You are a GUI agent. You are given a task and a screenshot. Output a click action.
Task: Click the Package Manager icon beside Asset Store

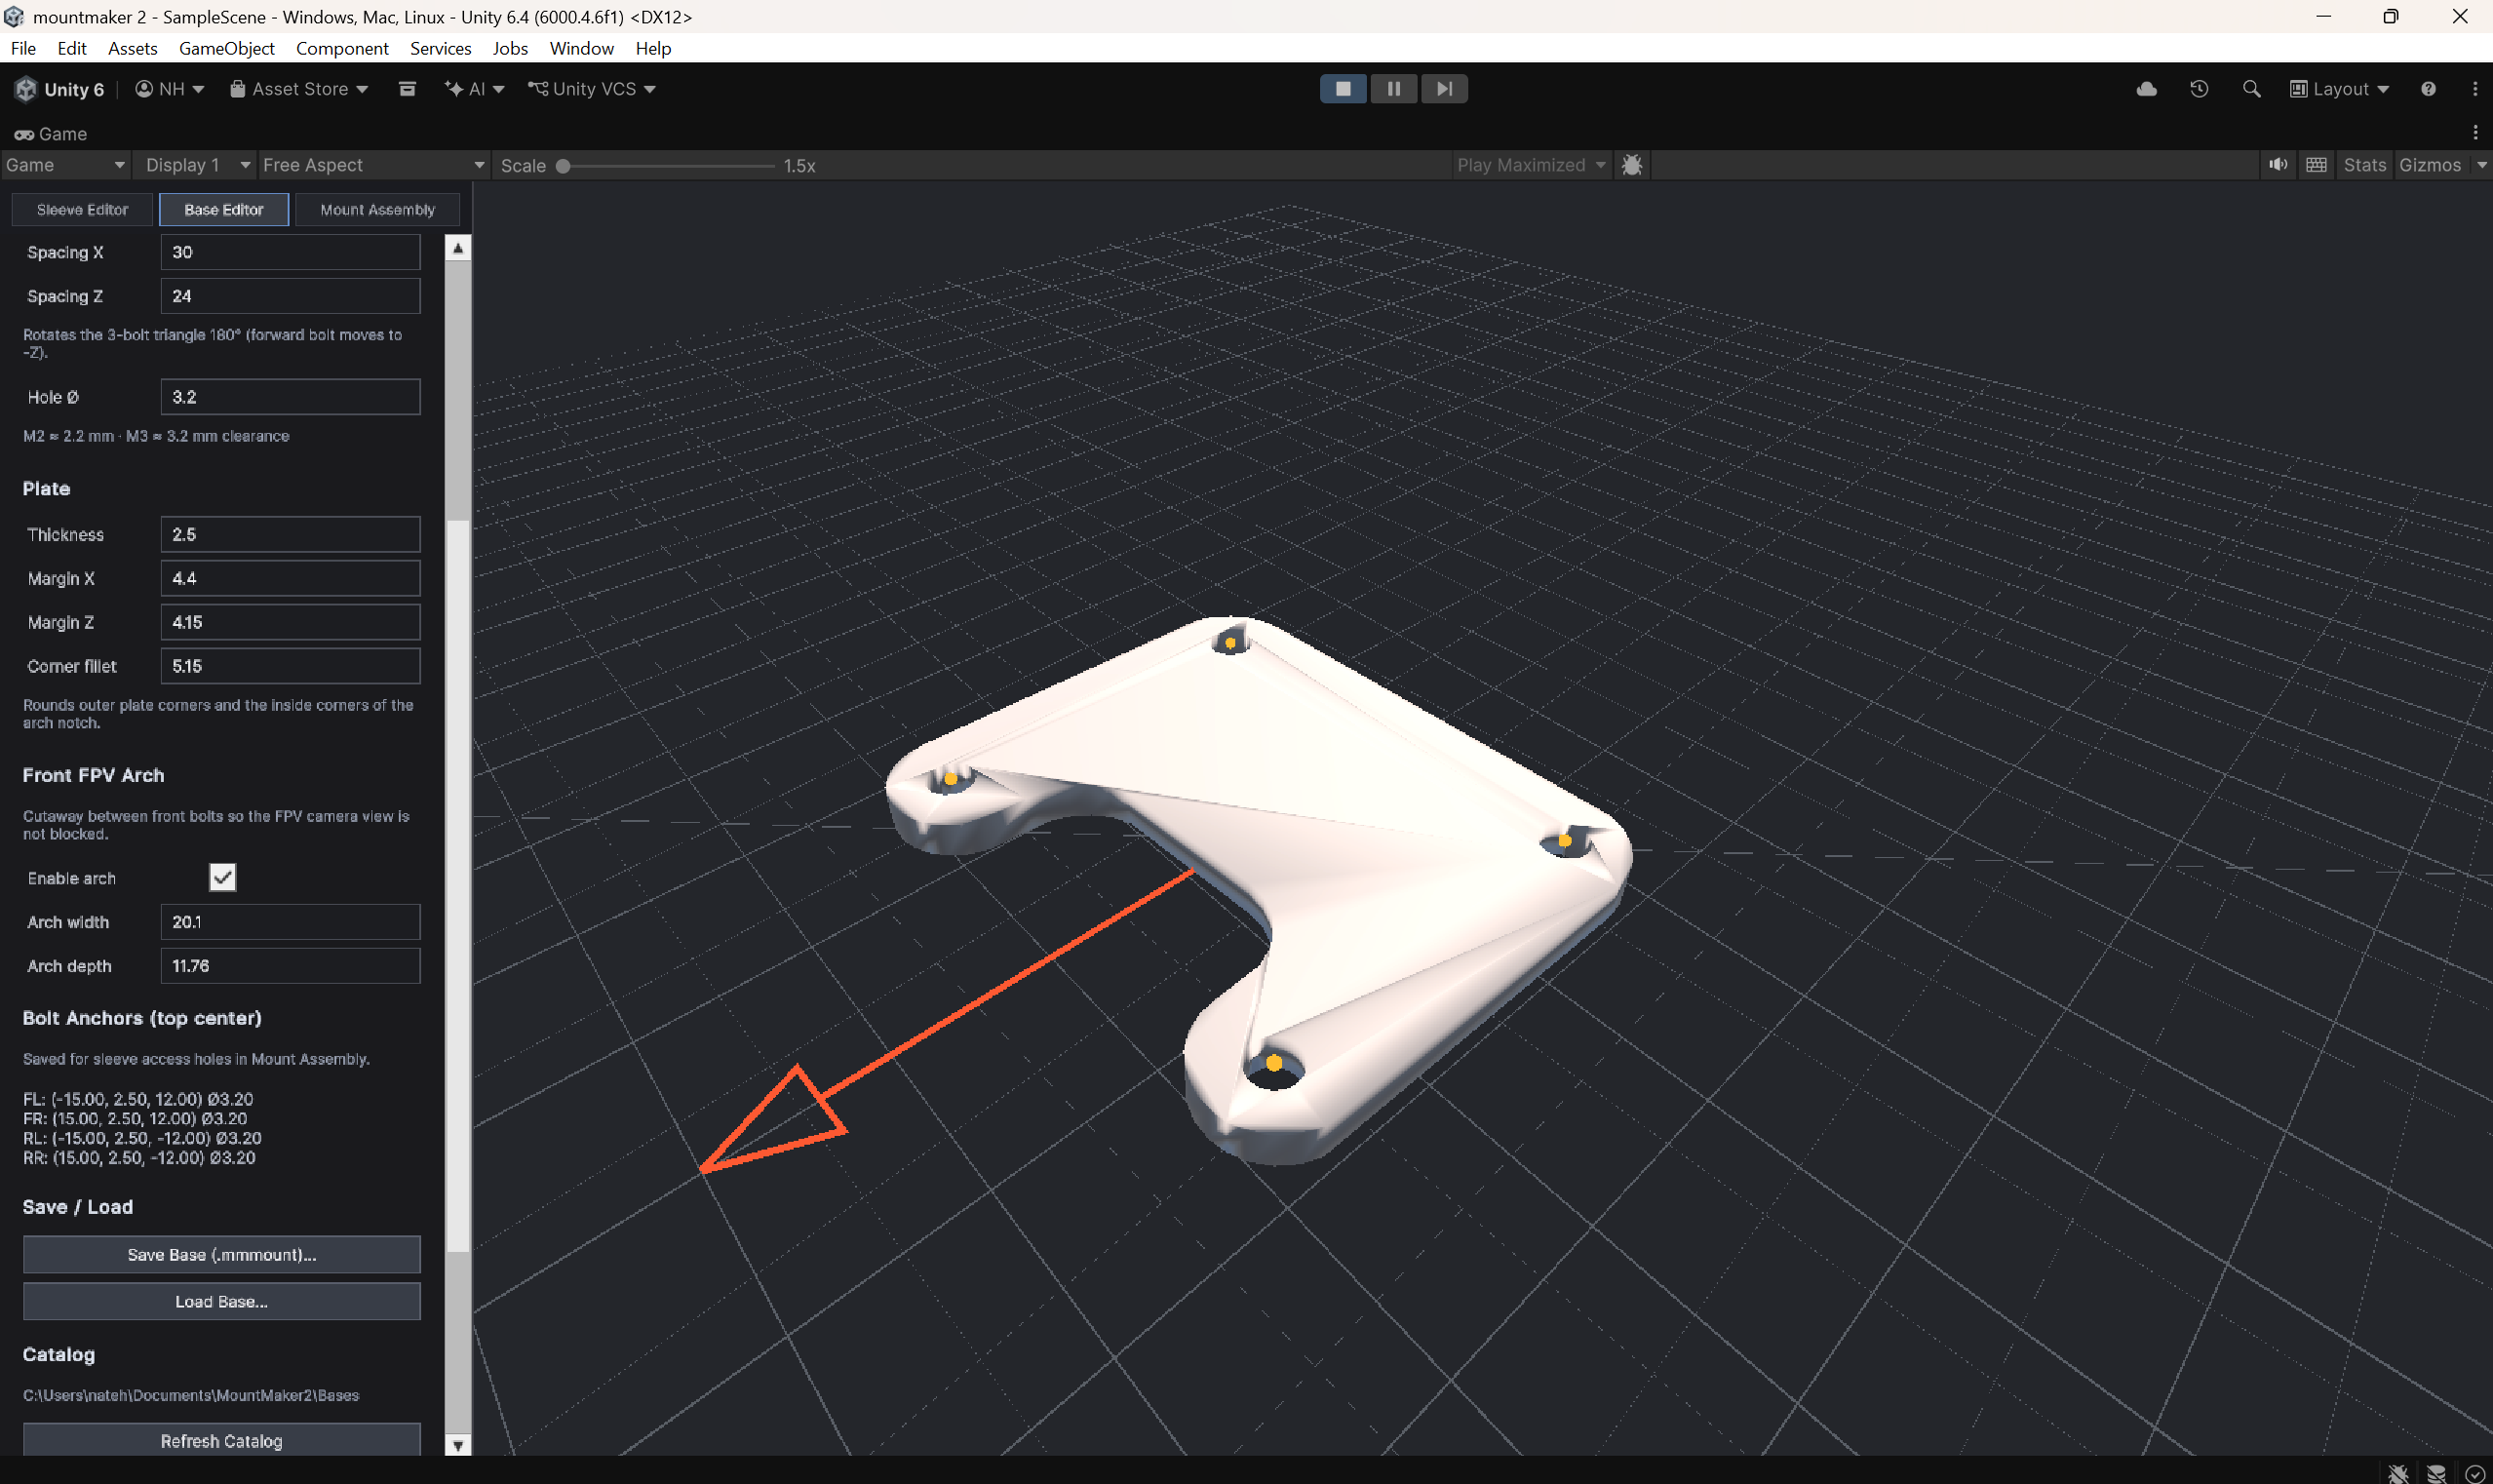pyautogui.click(x=407, y=89)
